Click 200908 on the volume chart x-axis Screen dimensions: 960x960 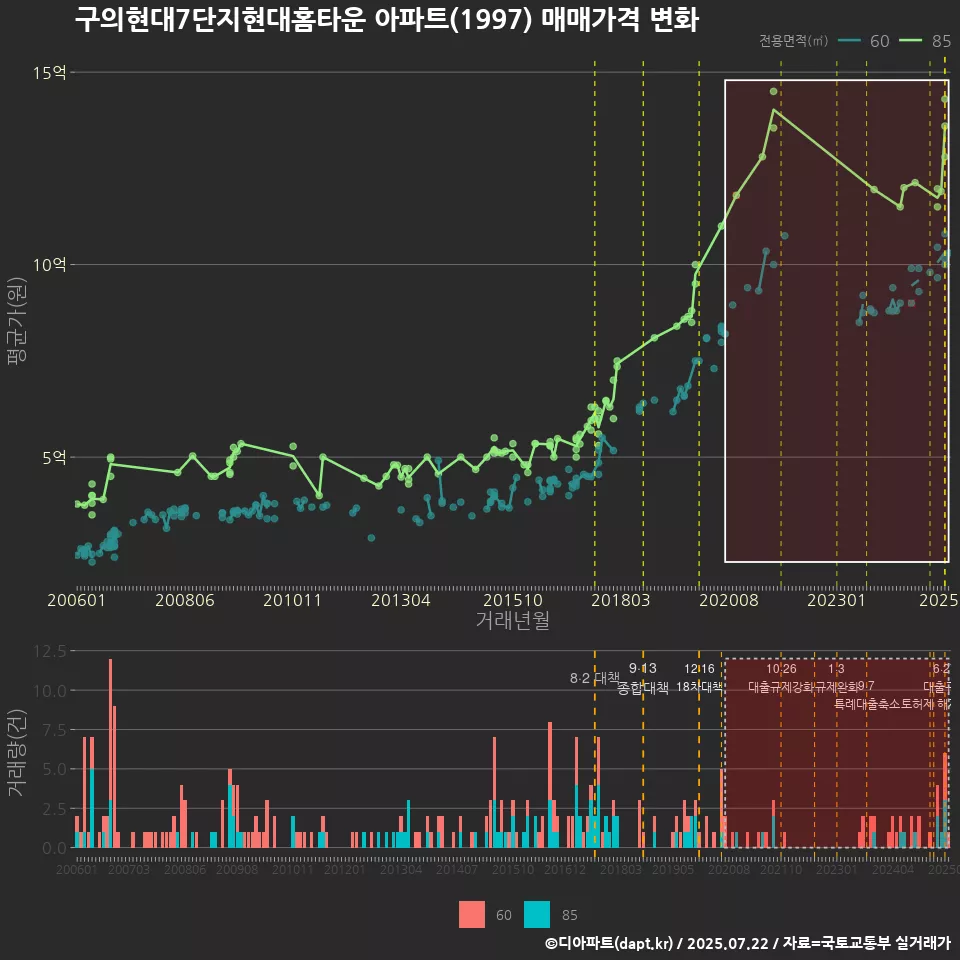tap(237, 869)
